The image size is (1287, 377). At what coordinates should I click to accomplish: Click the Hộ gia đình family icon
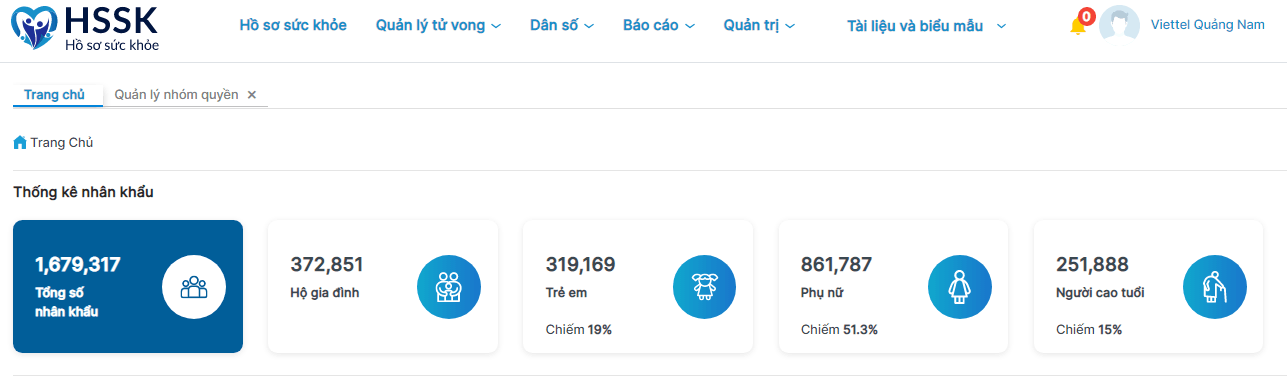[x=449, y=287]
